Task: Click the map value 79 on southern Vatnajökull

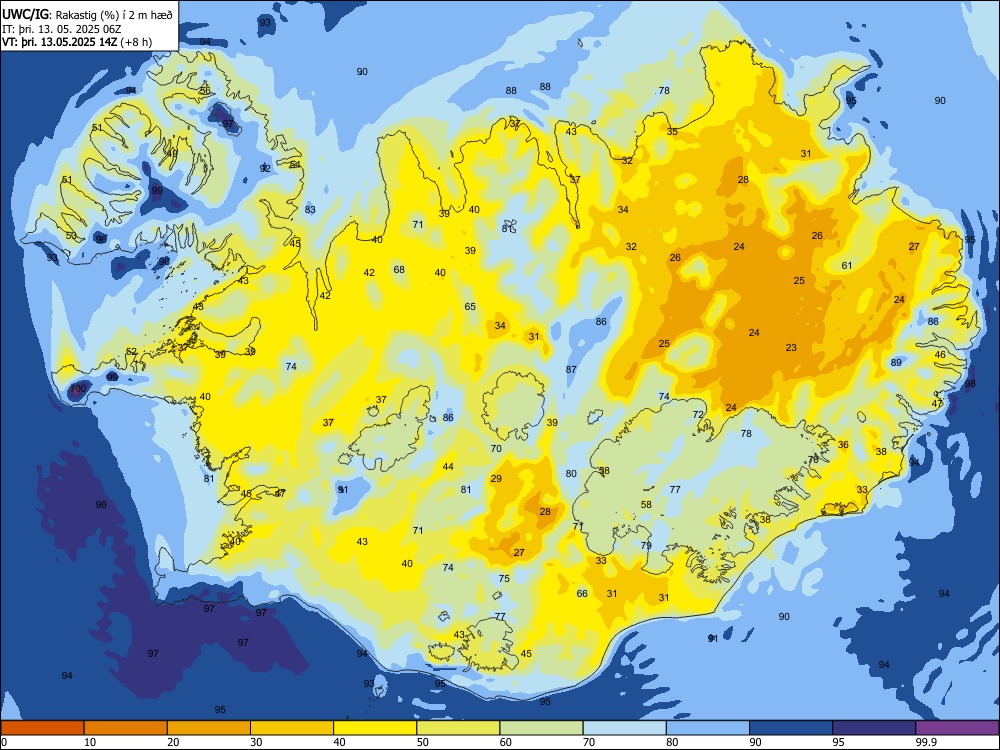Action: [646, 545]
